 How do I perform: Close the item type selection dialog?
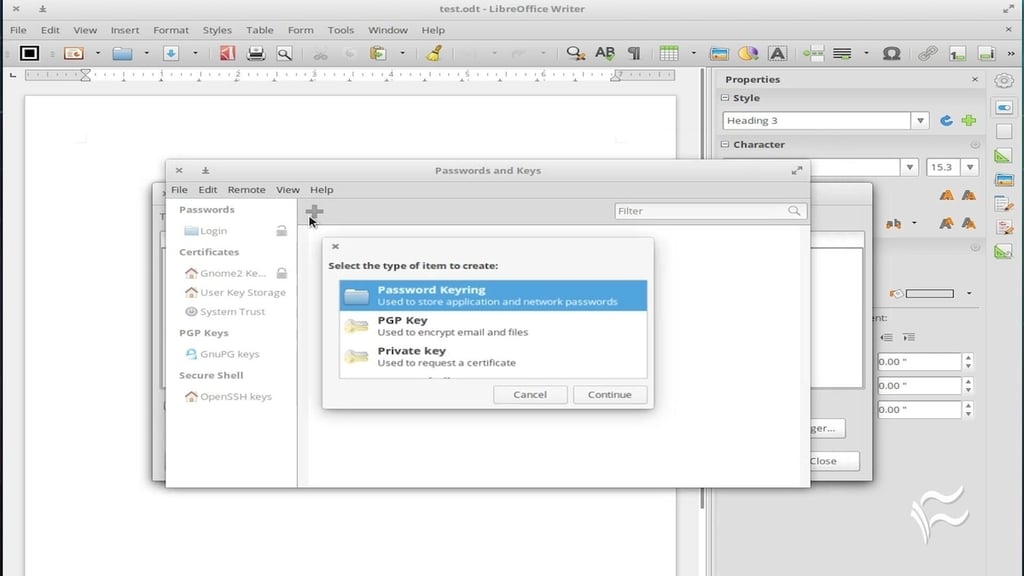coord(335,246)
